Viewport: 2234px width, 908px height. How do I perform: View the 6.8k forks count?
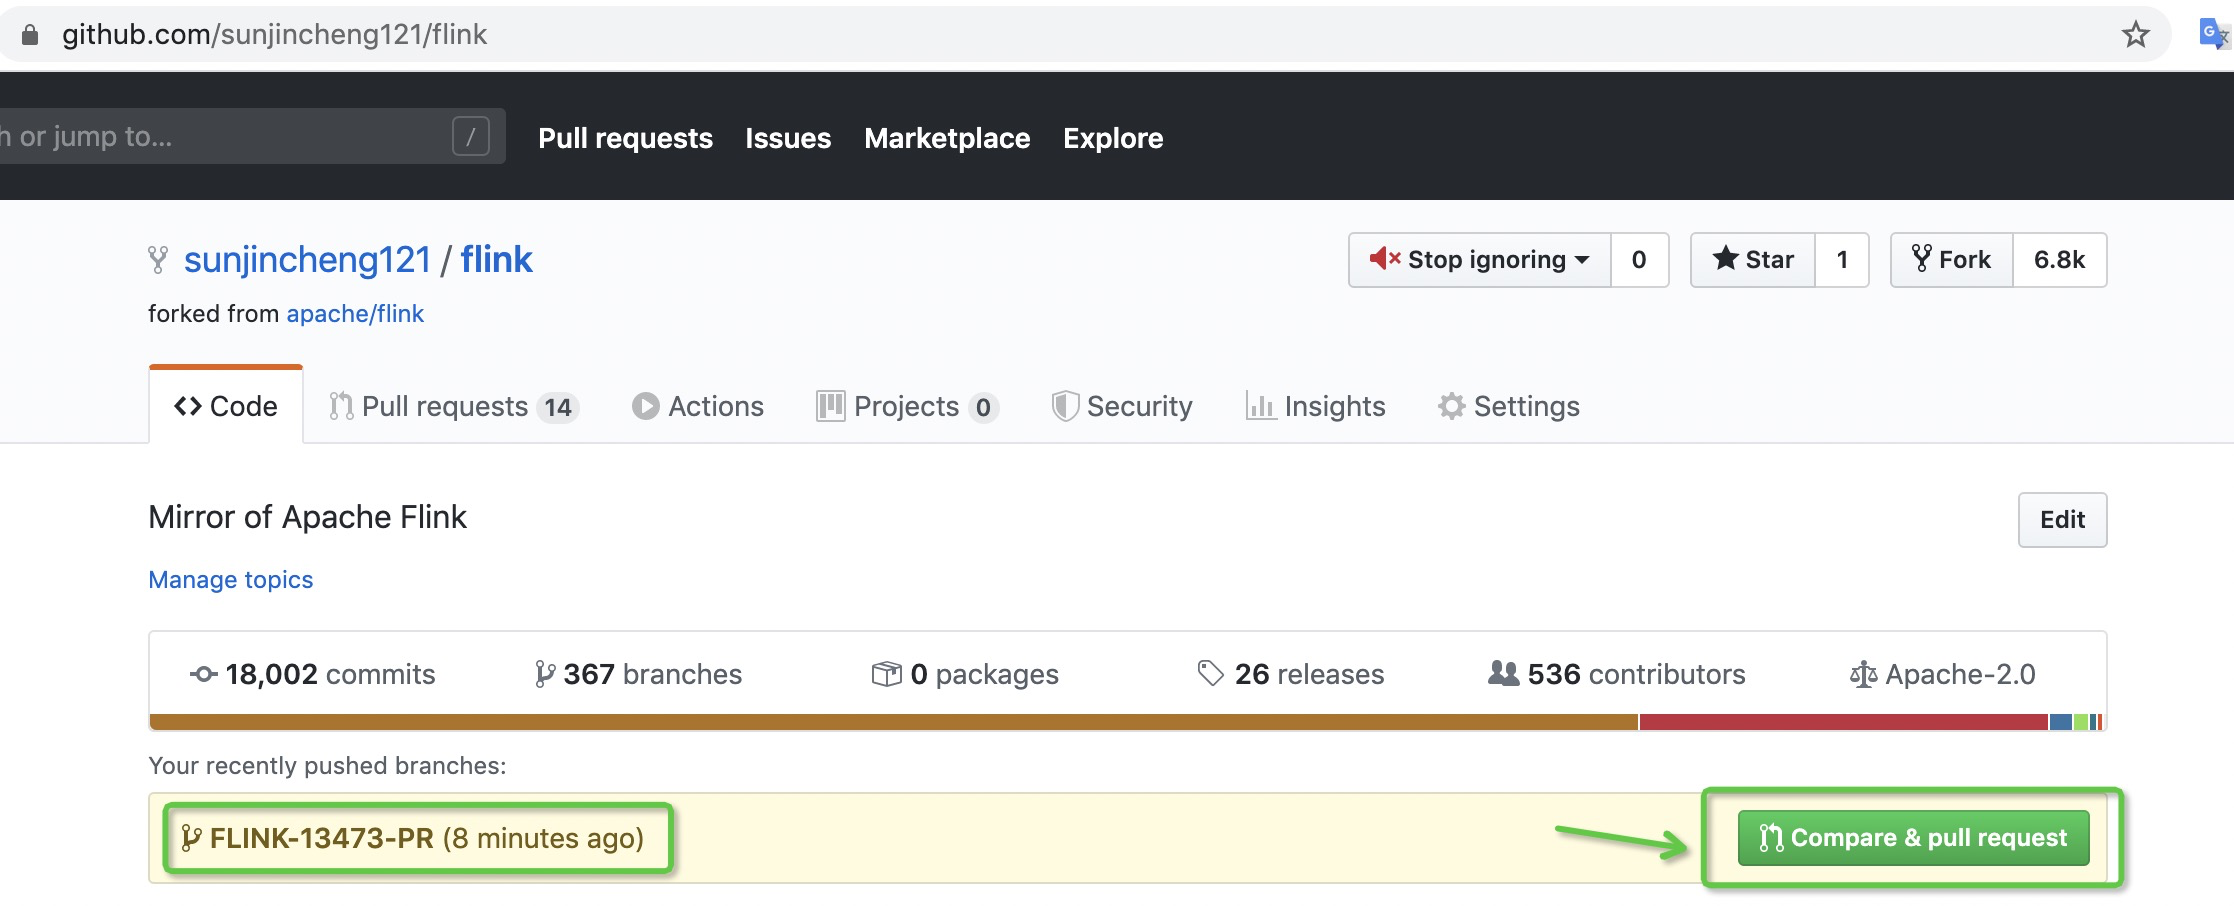(x=2060, y=260)
